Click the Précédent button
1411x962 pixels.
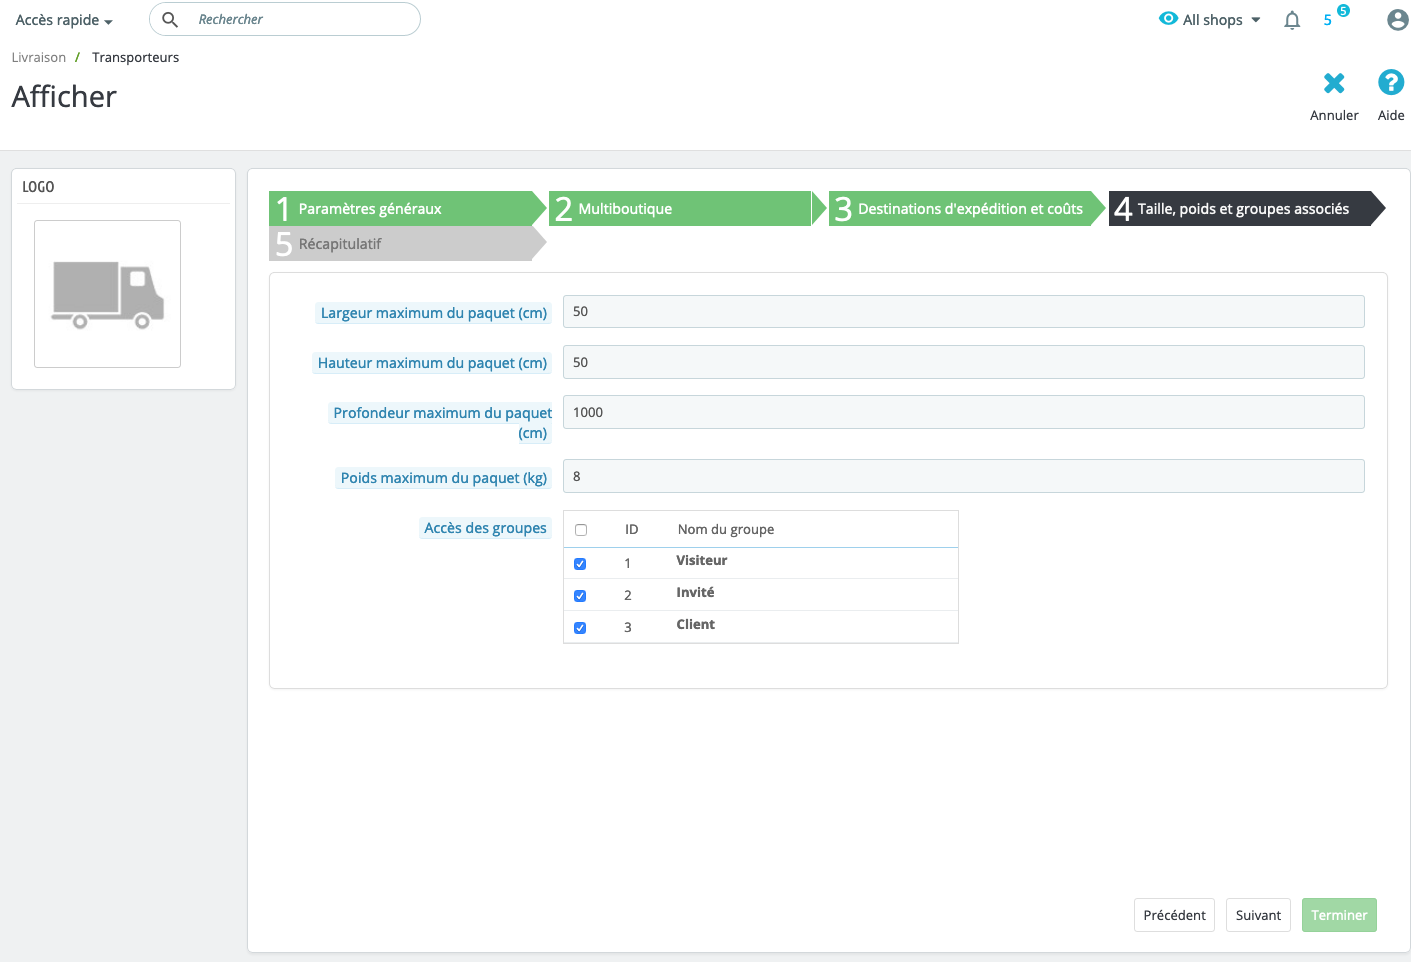pos(1174,915)
